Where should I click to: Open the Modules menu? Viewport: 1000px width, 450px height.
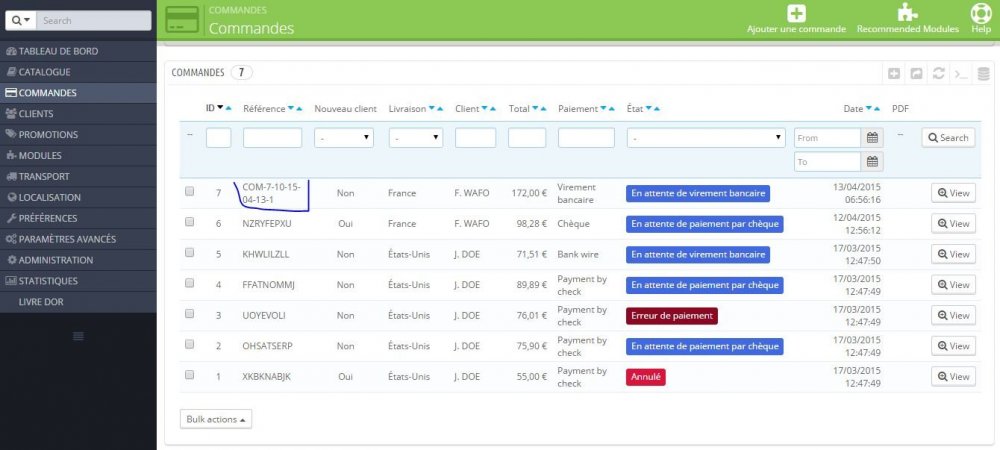click(x=78, y=156)
